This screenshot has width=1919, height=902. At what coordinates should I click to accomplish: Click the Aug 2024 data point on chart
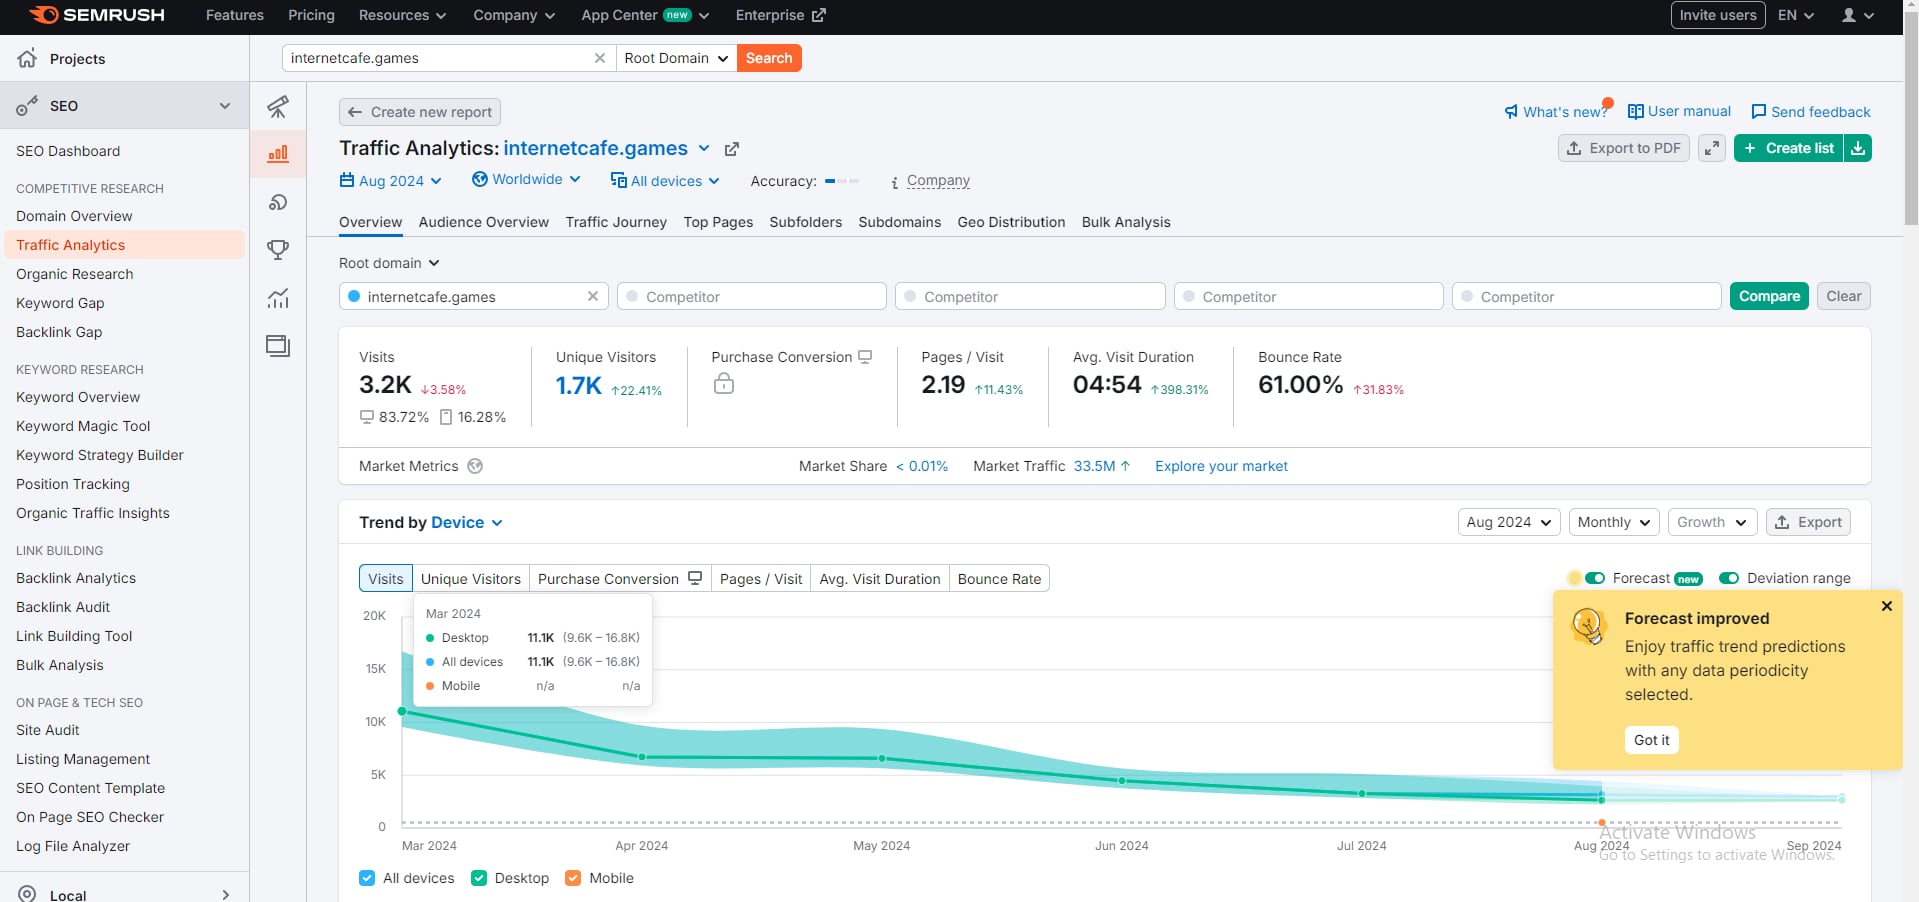pyautogui.click(x=1601, y=800)
